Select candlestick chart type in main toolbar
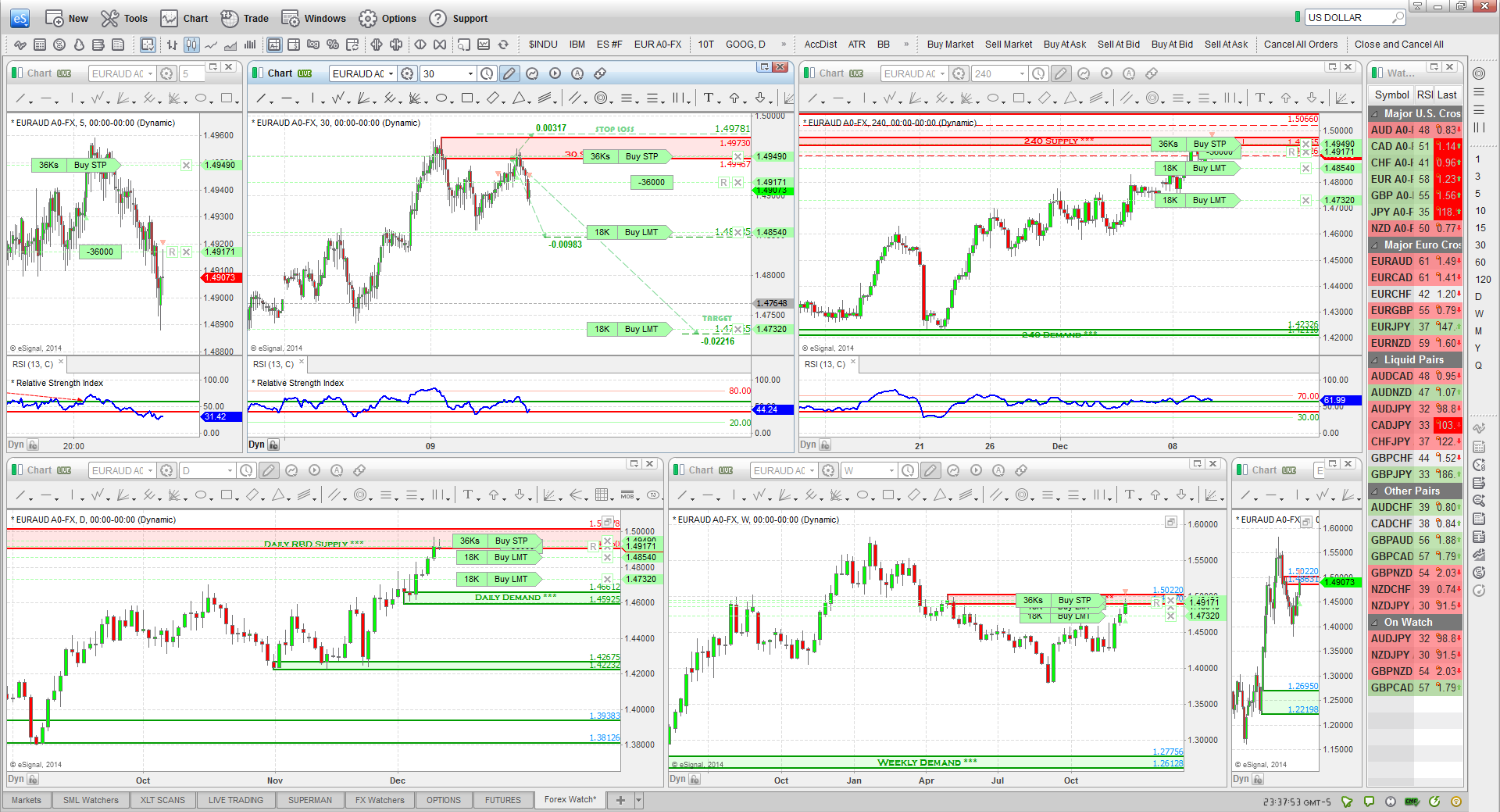The width and height of the screenshot is (1500, 812). tap(191, 45)
